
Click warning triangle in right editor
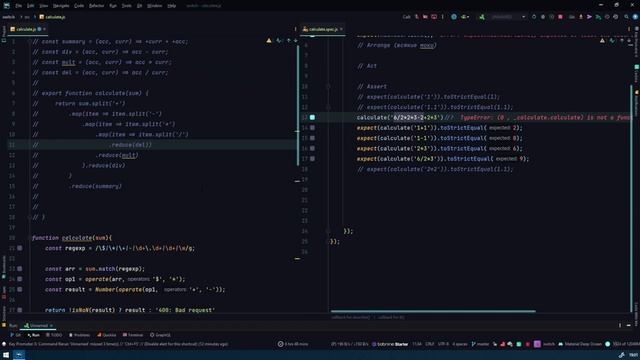pyautogui.click(x=602, y=40)
